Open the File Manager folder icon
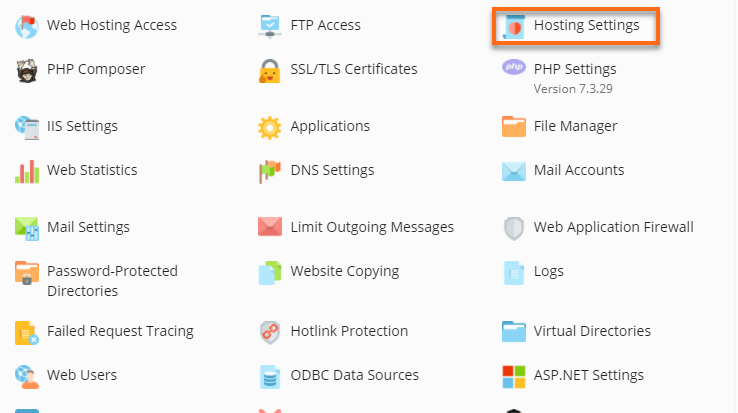The width and height of the screenshot is (738, 413). 513,127
